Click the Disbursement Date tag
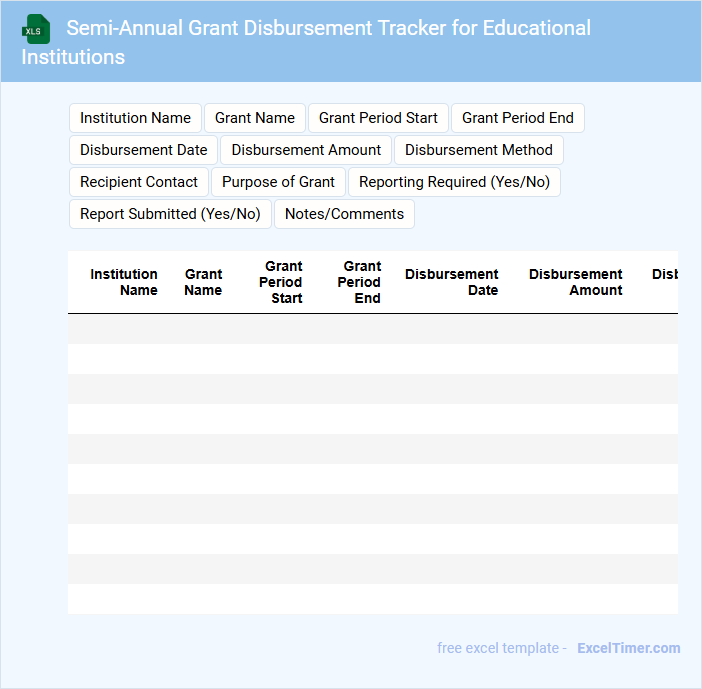The height and width of the screenshot is (689, 702). pyautogui.click(x=143, y=150)
